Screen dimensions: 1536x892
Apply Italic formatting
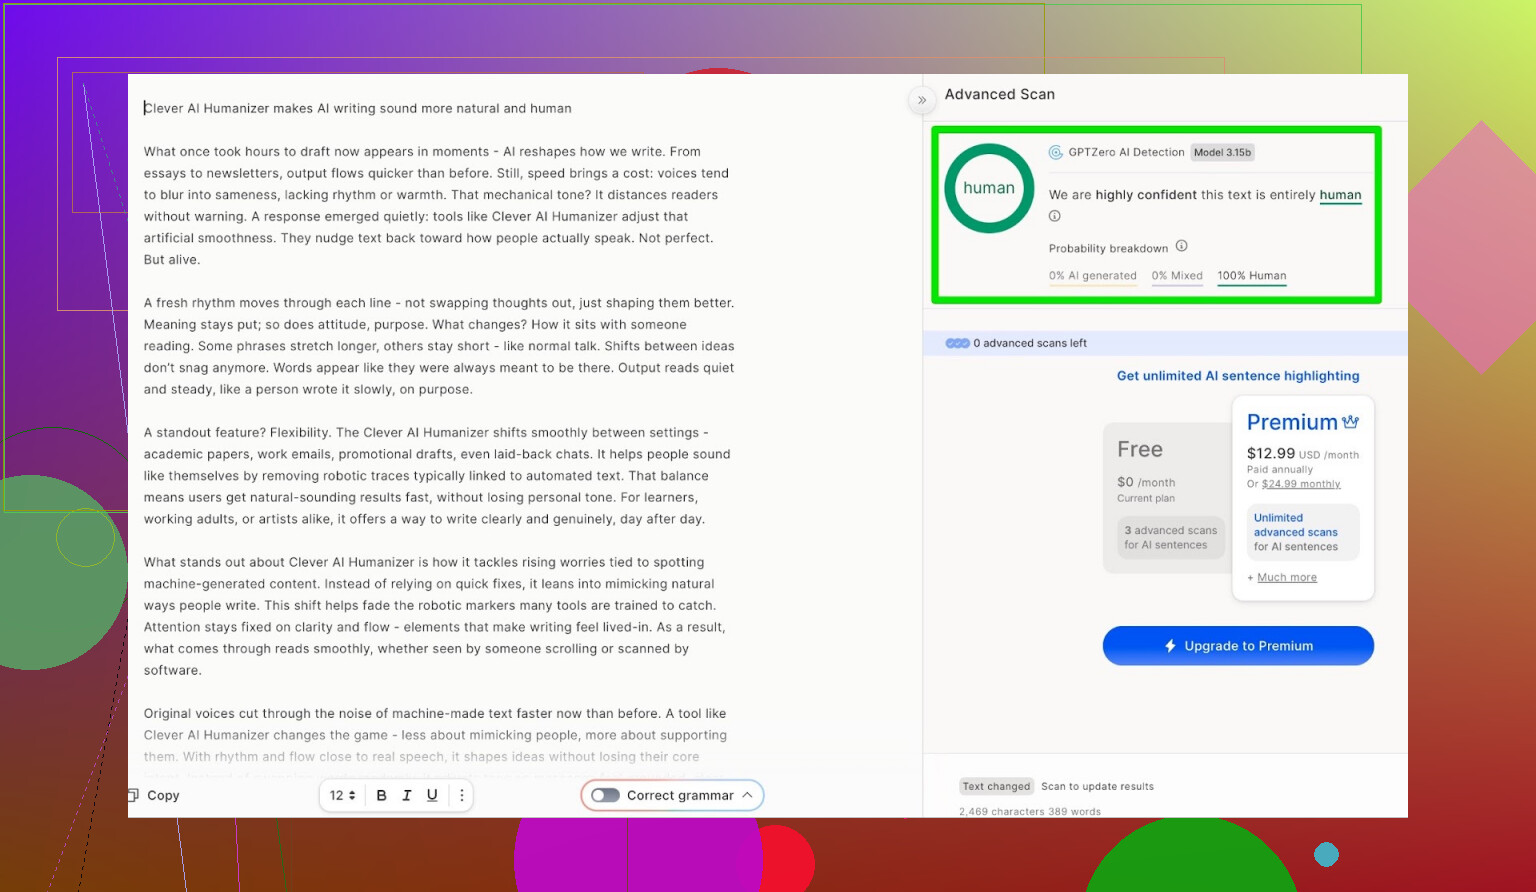tap(406, 795)
